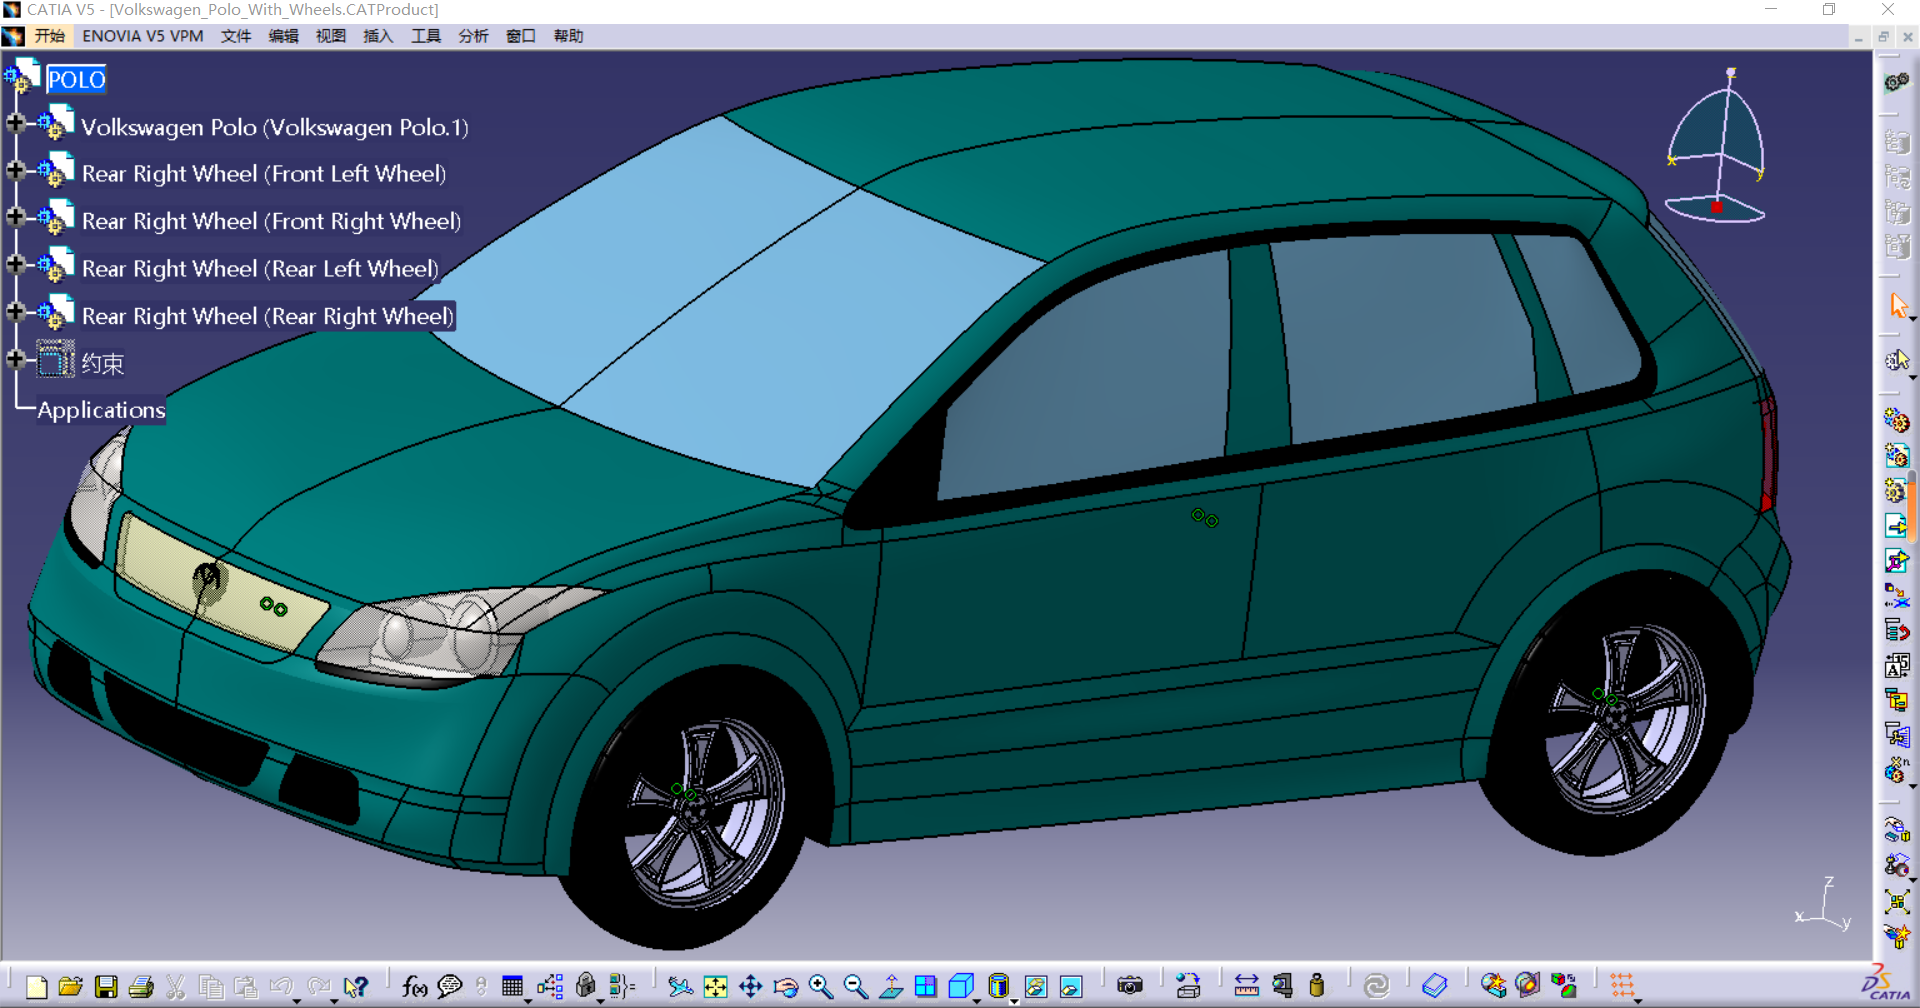Open the 开始 Start menu
The image size is (1920, 1008).
point(50,36)
